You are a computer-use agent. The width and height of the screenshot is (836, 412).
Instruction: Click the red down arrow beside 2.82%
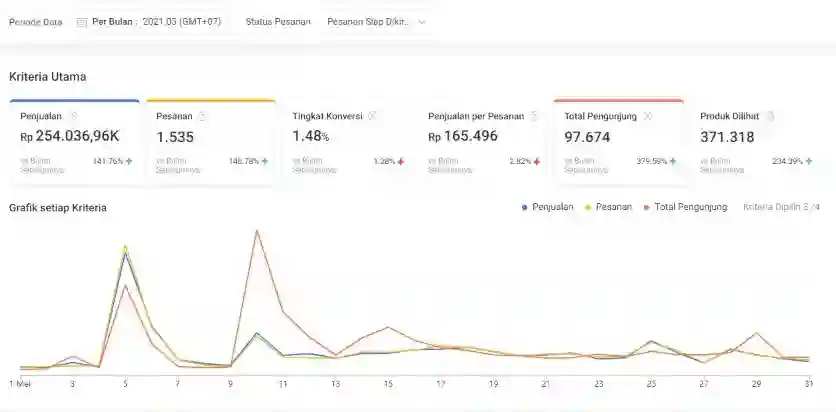pos(536,161)
